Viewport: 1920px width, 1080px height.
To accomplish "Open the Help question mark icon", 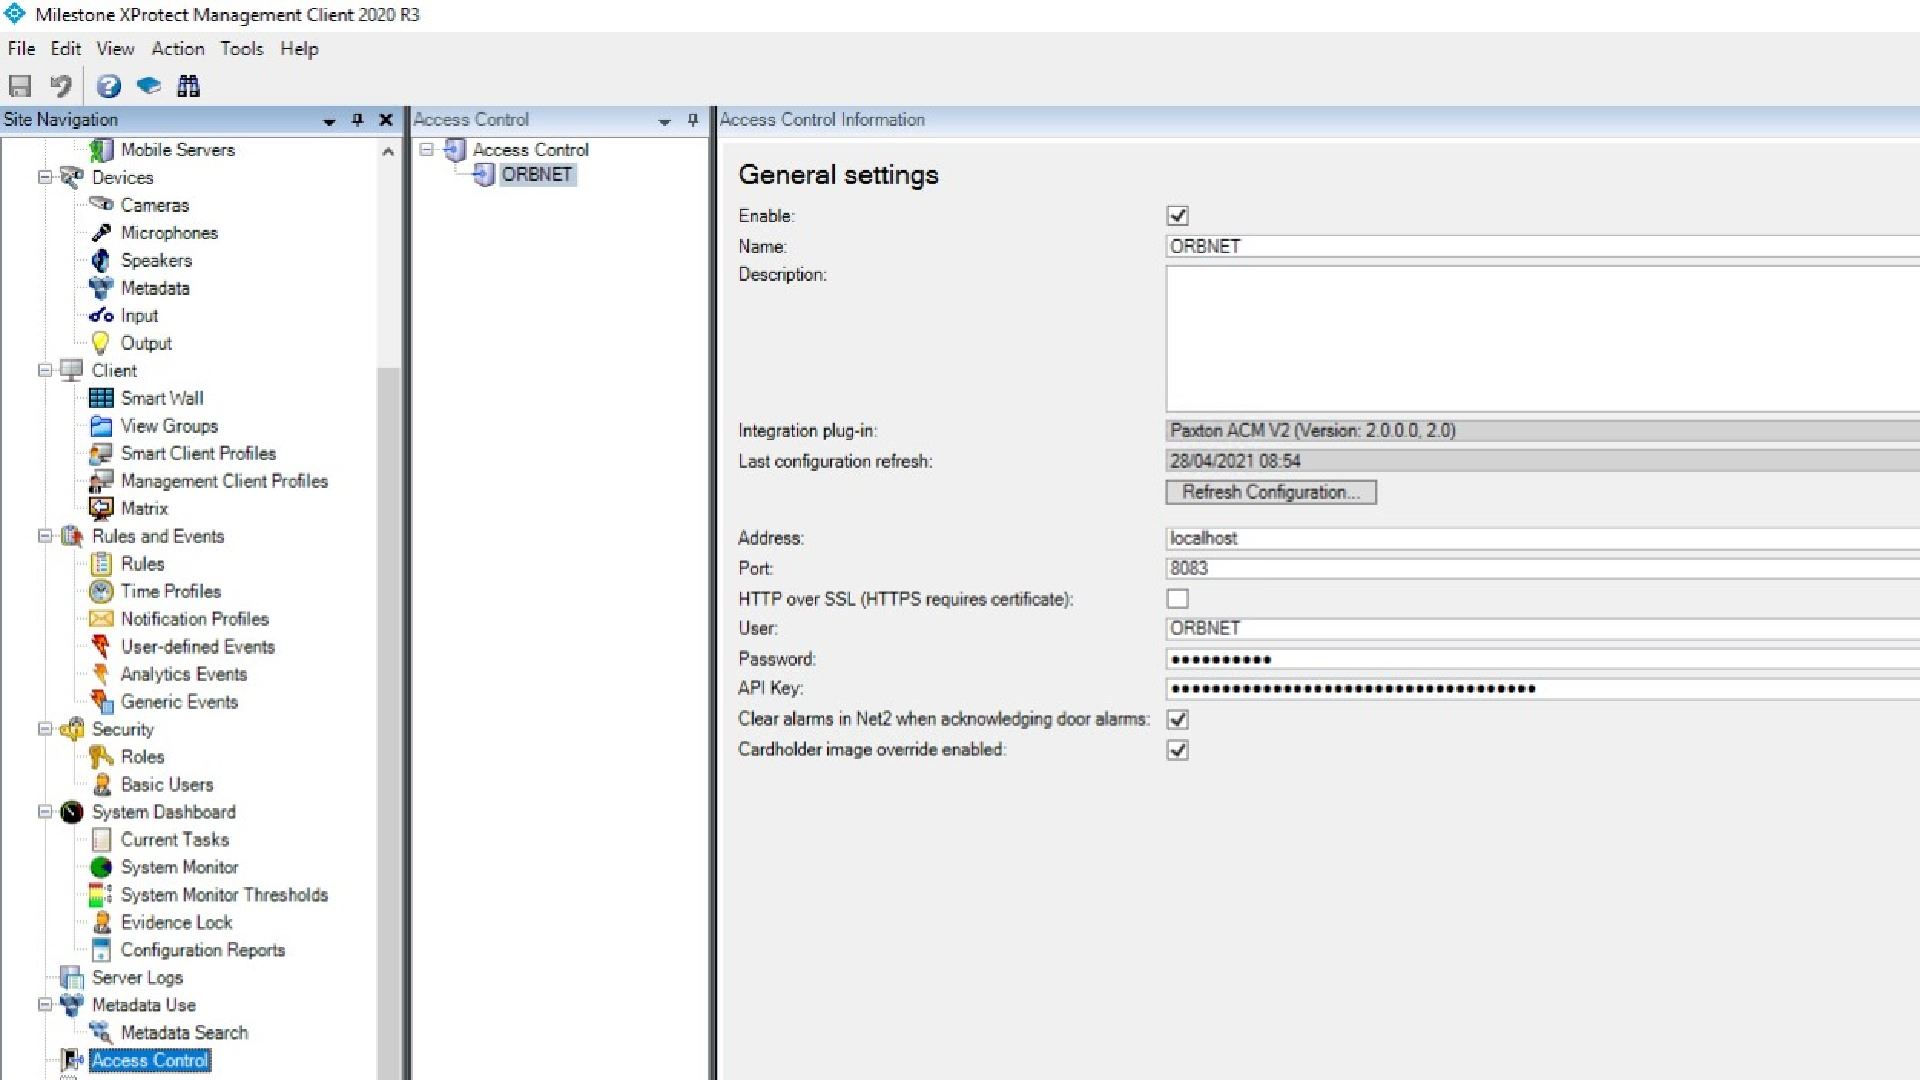I will (109, 86).
